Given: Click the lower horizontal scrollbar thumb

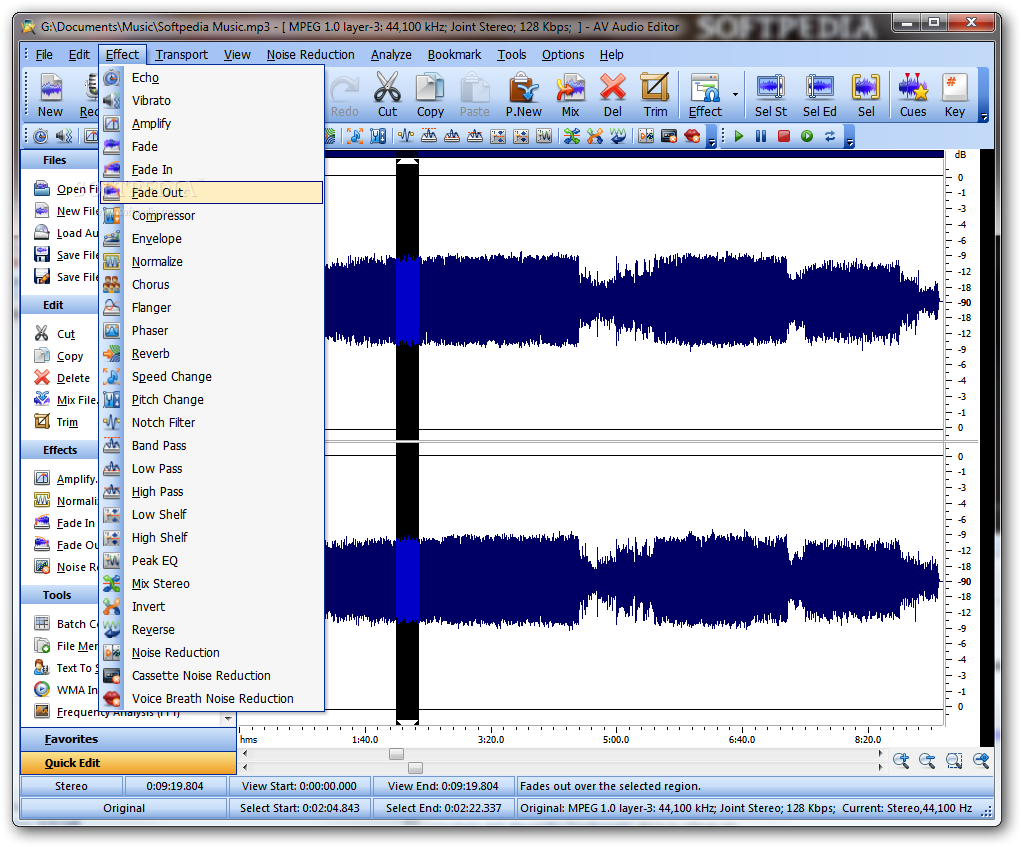Looking at the screenshot, I should [x=415, y=768].
